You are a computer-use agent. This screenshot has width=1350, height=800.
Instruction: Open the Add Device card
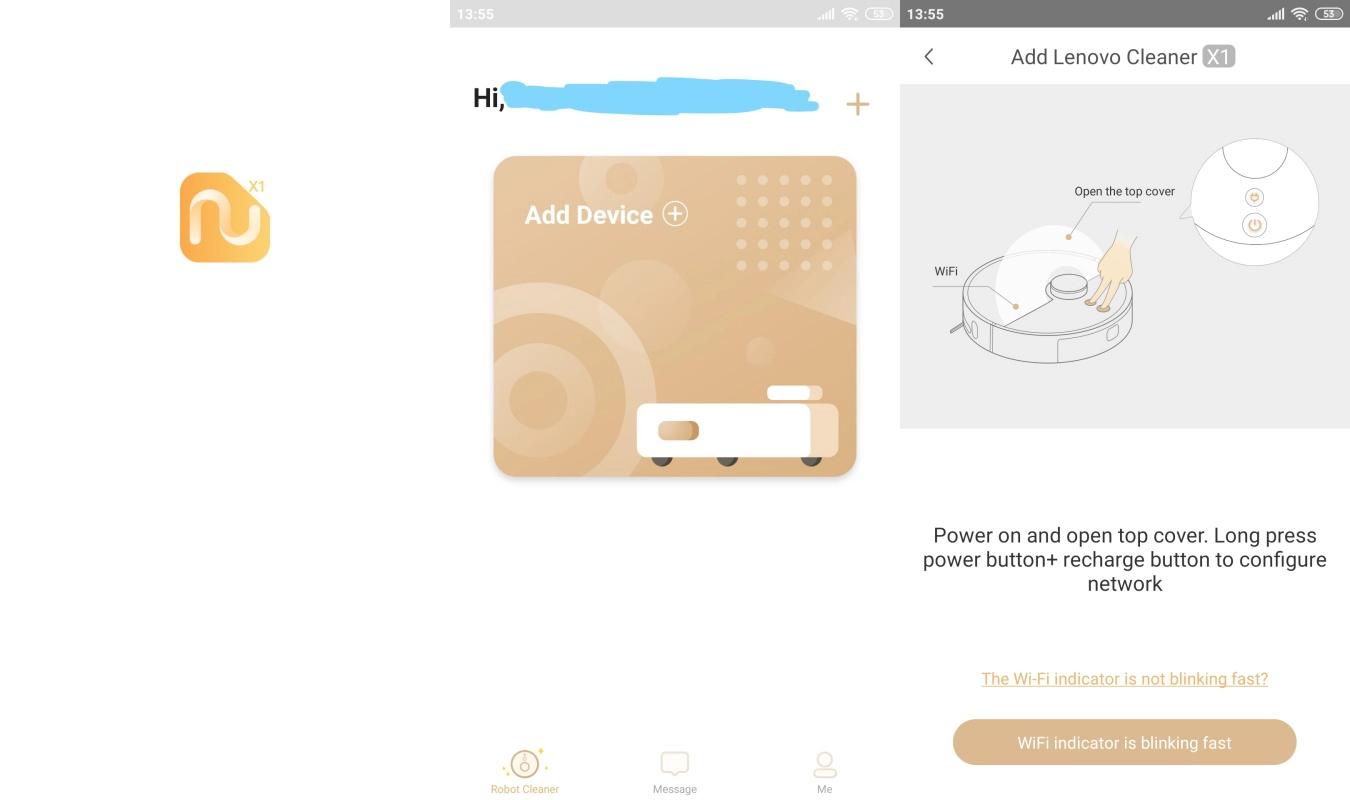pyautogui.click(x=675, y=316)
